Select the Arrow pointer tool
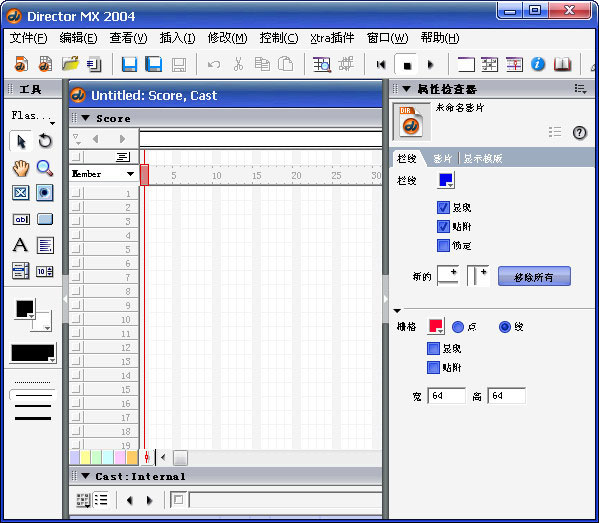The image size is (599, 523). [21, 141]
